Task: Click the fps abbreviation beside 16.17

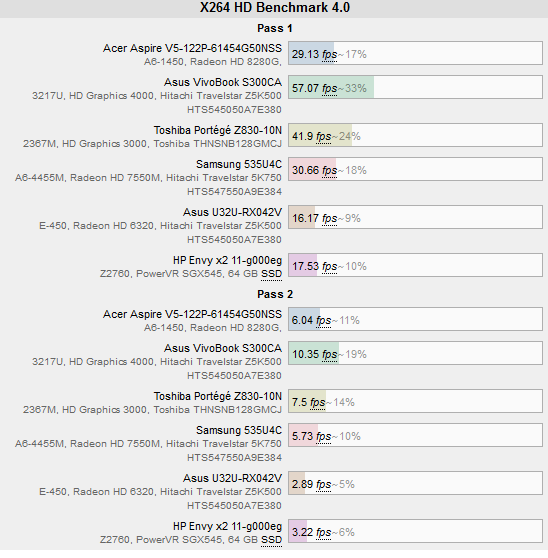Action: tap(329, 218)
